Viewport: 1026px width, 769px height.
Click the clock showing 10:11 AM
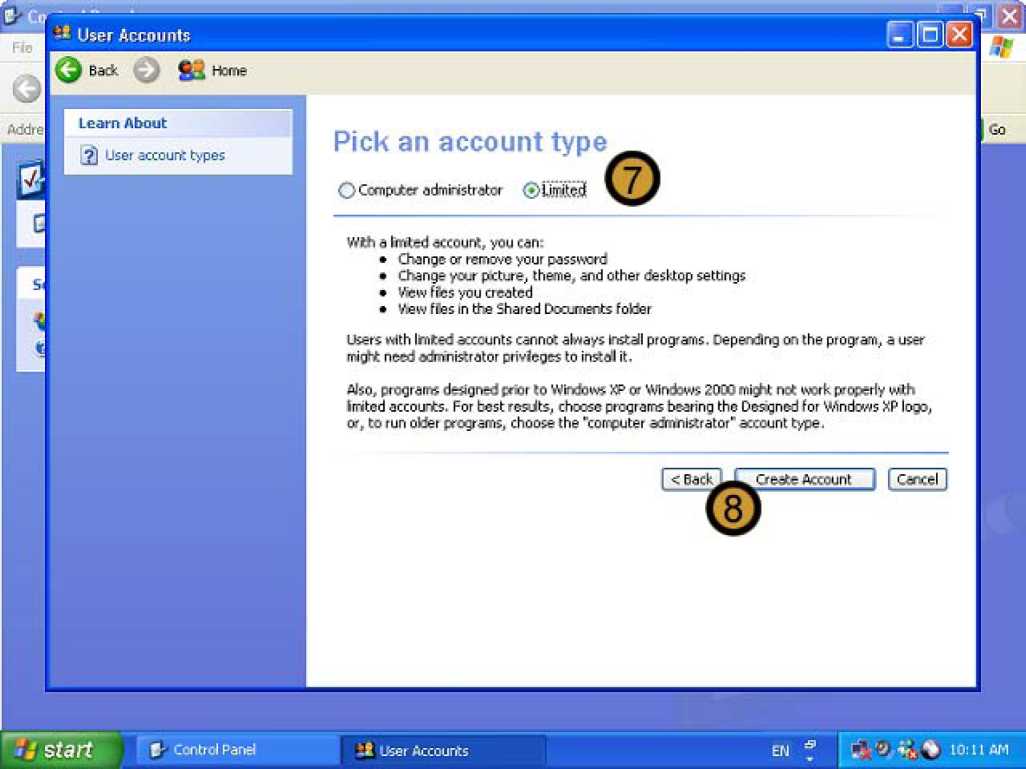(x=979, y=750)
